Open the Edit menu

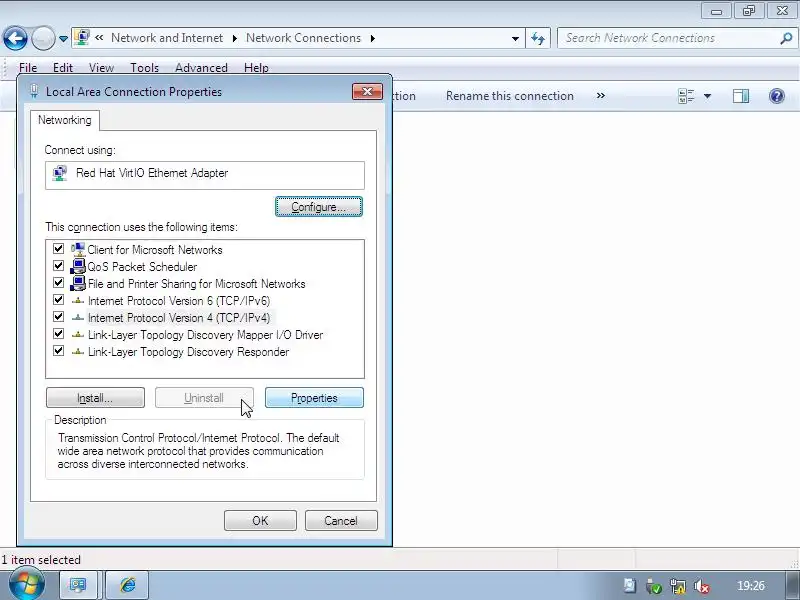coord(63,68)
